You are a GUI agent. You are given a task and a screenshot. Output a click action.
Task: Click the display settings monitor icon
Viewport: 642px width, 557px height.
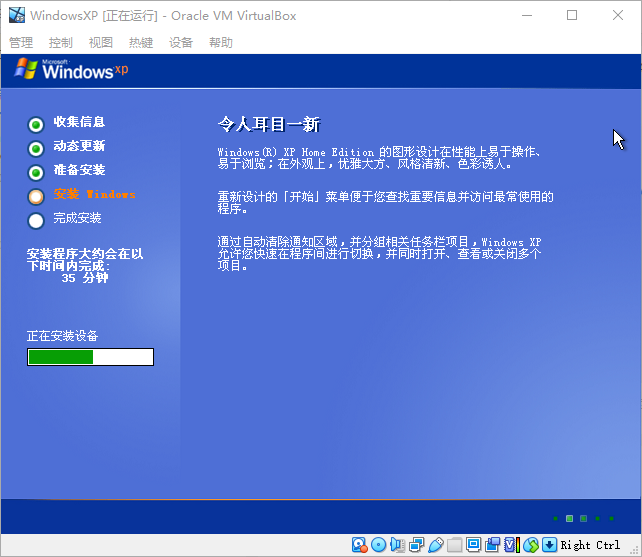[x=473, y=545]
